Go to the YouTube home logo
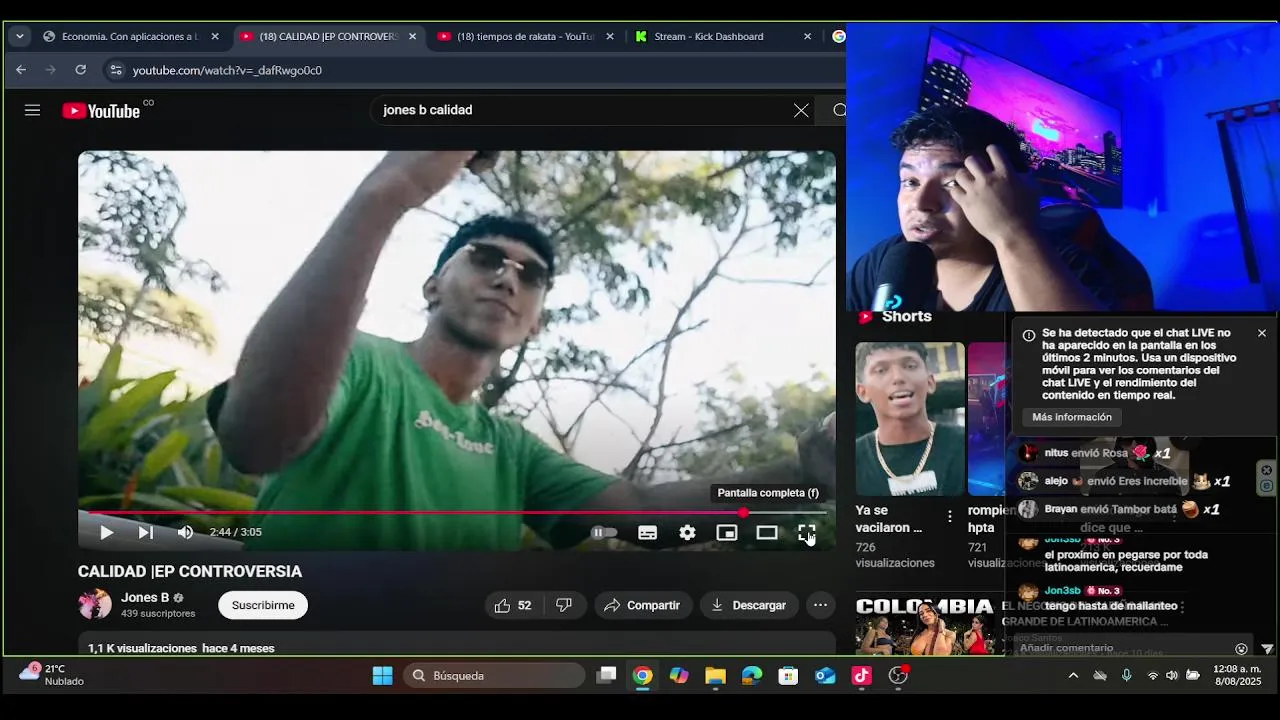This screenshot has width=1280, height=720. point(101,111)
